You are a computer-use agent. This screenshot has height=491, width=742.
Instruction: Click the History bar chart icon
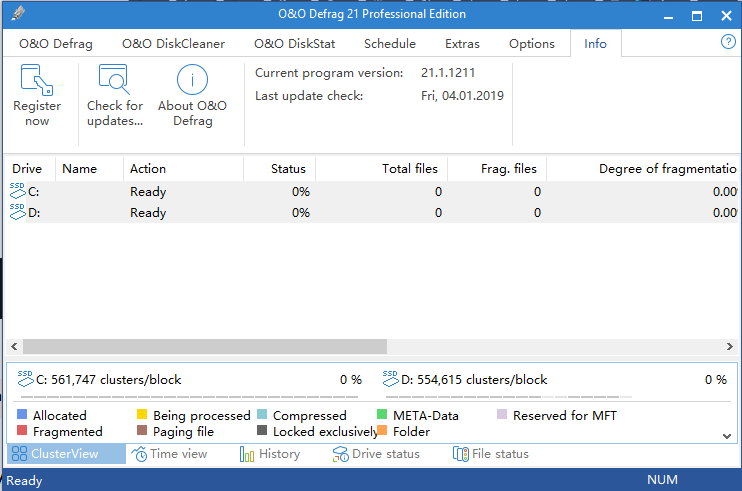point(247,454)
